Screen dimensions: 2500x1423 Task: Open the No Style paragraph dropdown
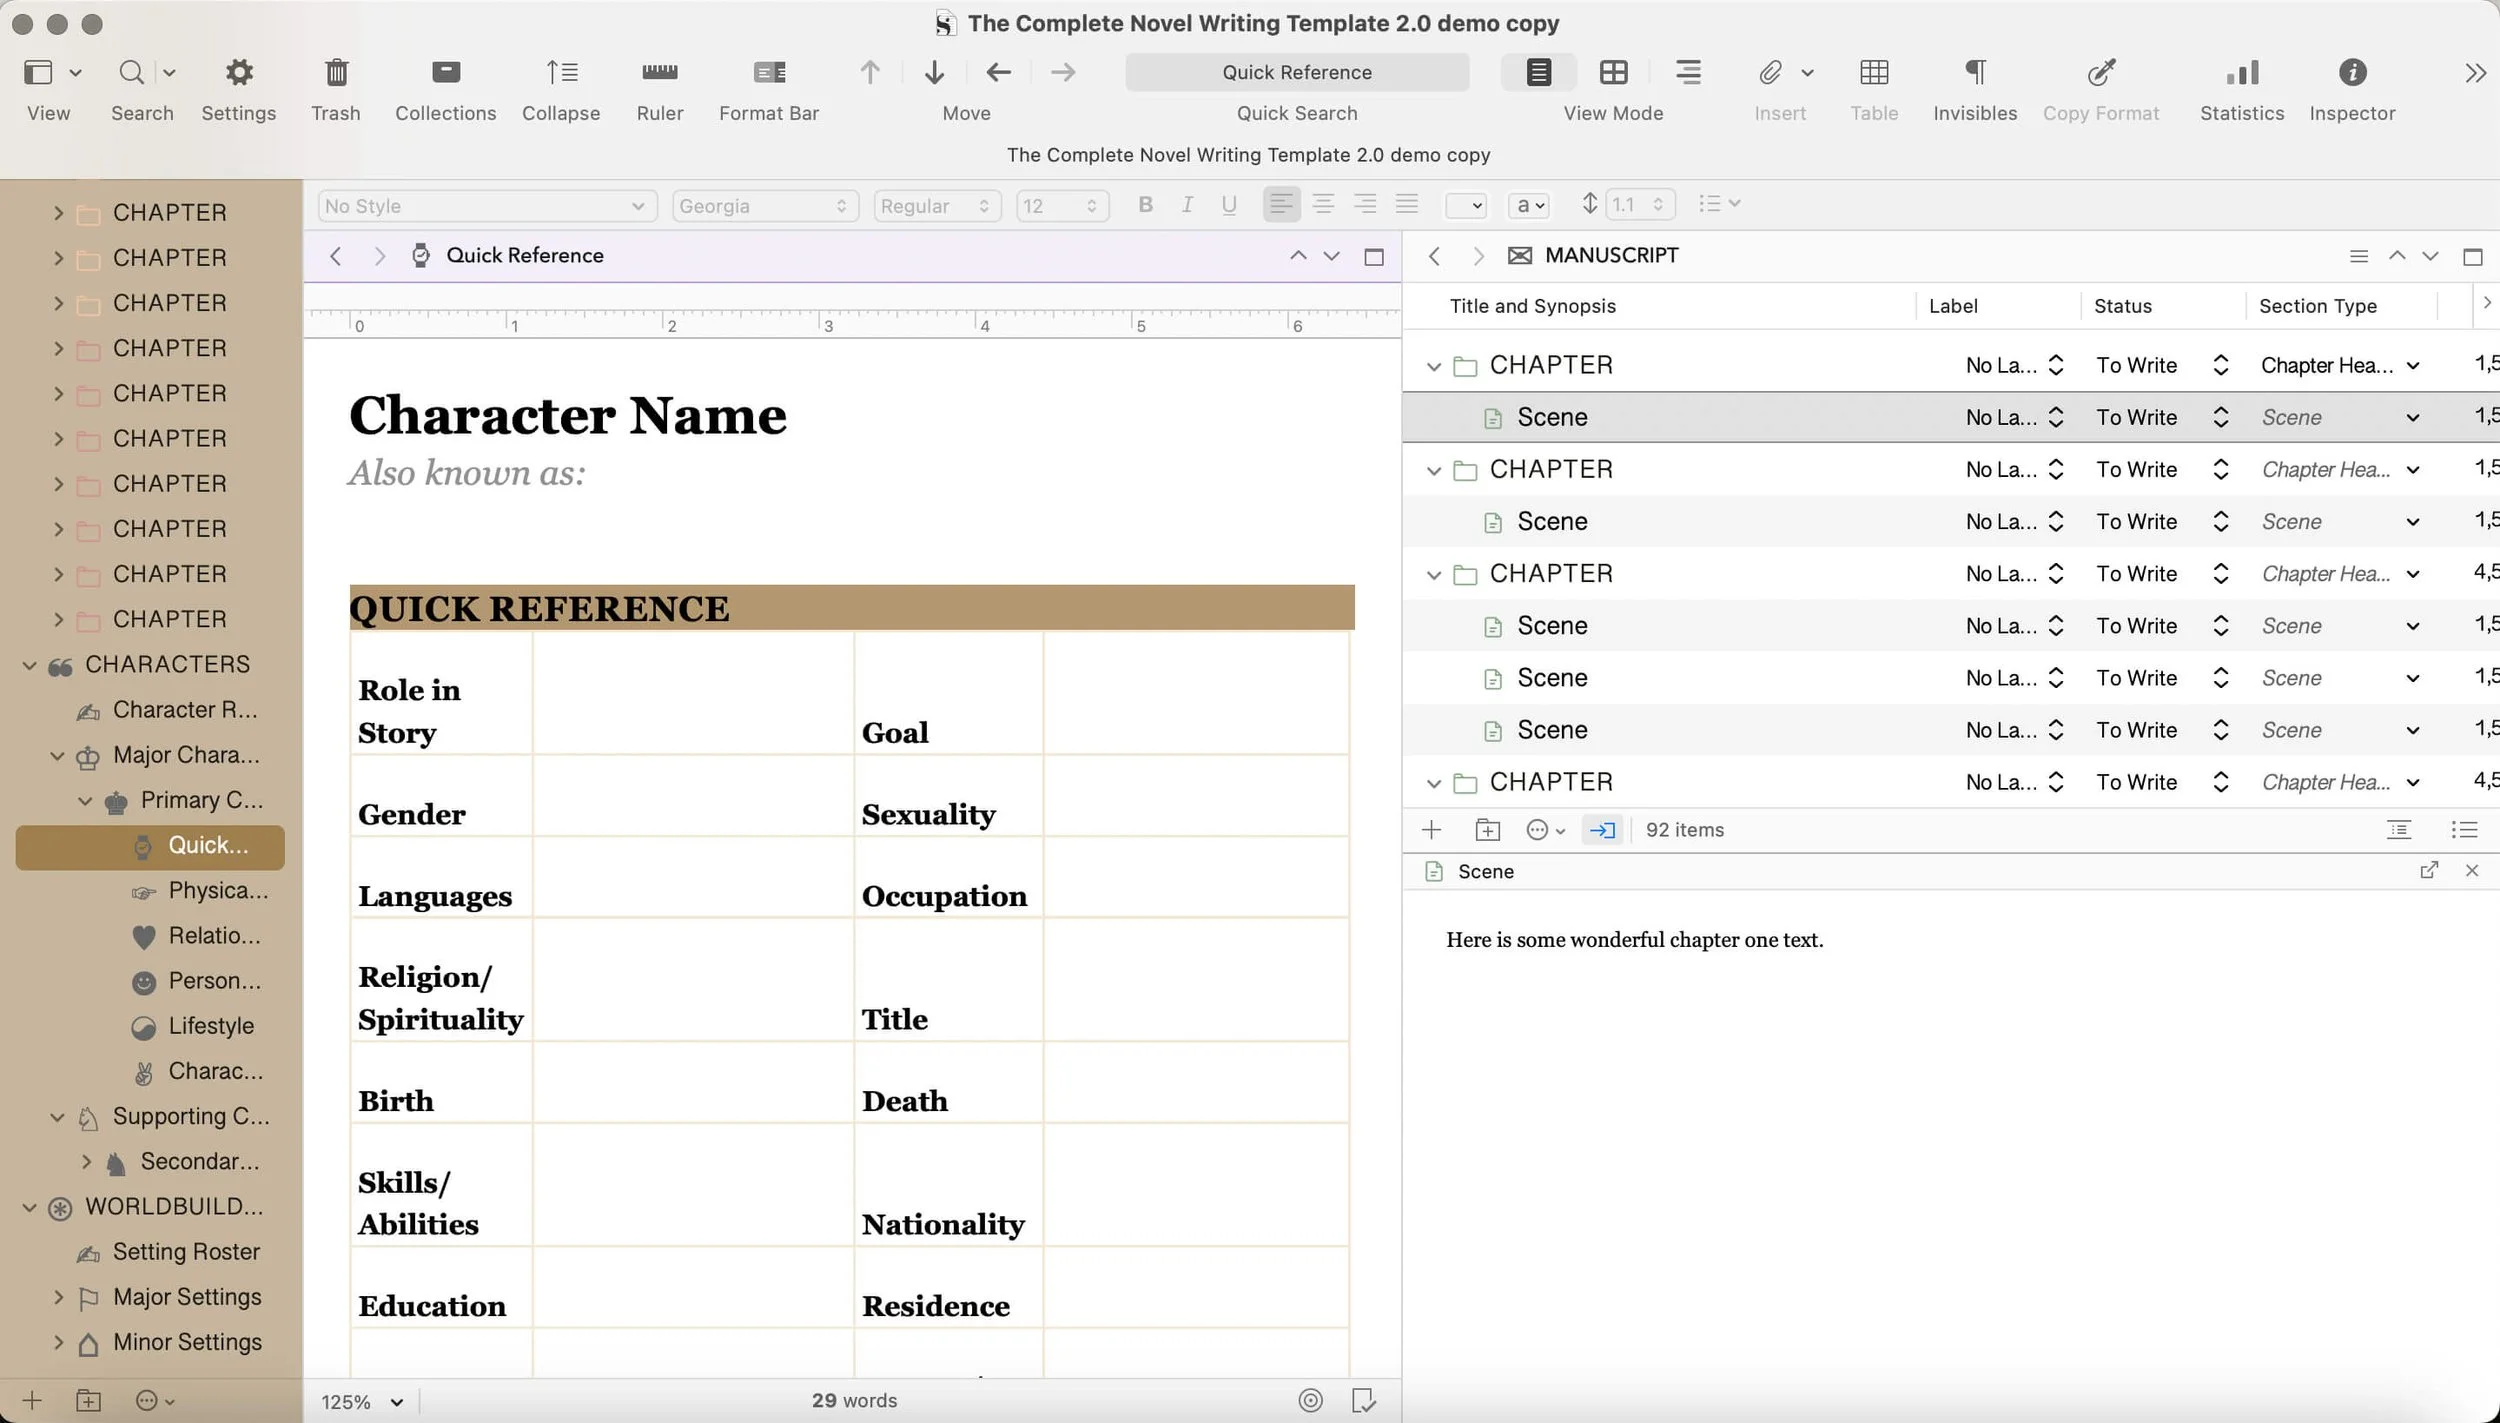[x=486, y=206]
